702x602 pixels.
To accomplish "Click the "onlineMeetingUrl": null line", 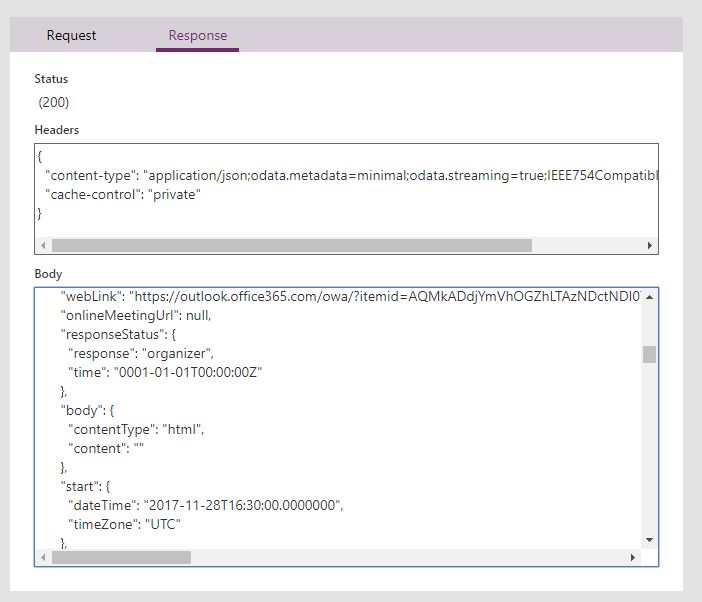I will 150,316.
